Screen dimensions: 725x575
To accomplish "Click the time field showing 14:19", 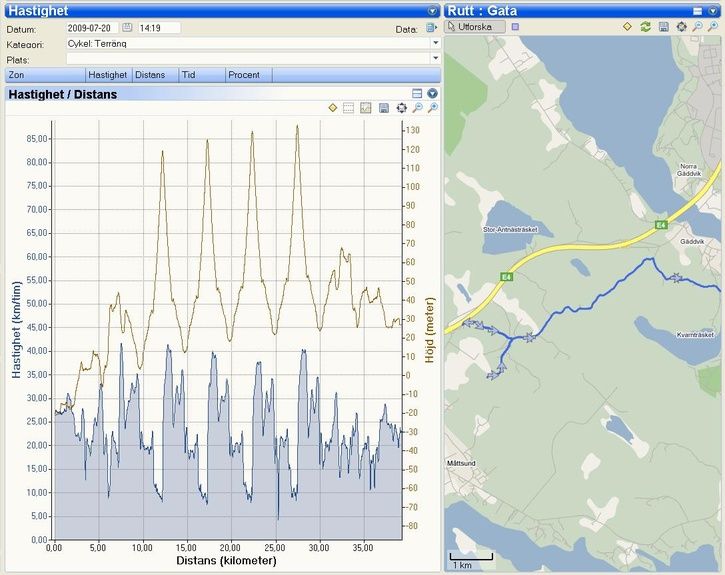I will [158, 28].
